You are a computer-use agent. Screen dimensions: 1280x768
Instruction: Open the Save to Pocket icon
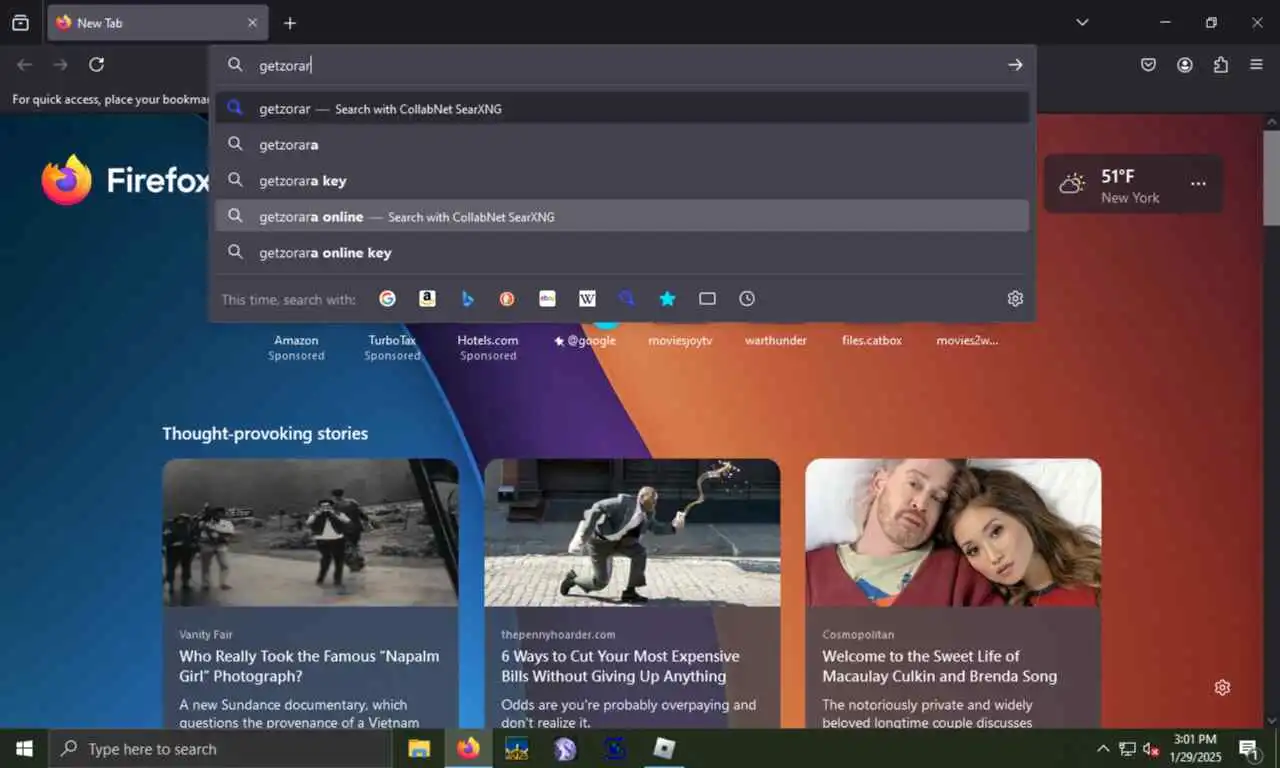point(1148,65)
